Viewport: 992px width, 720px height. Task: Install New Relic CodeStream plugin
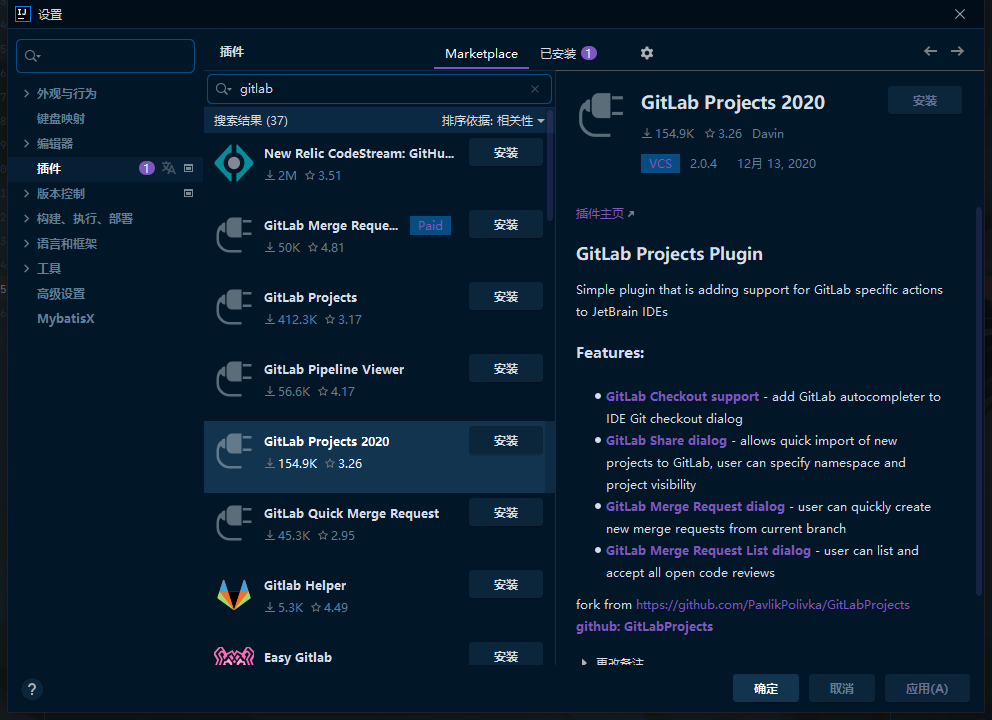click(505, 152)
